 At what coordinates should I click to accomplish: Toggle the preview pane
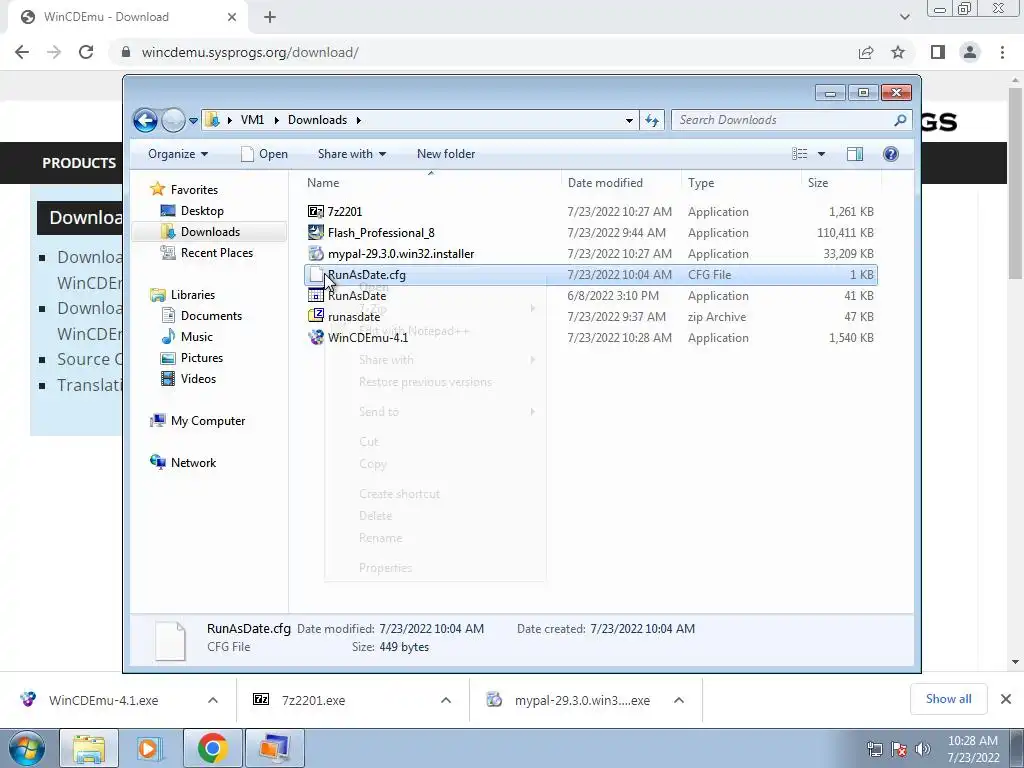coord(855,154)
